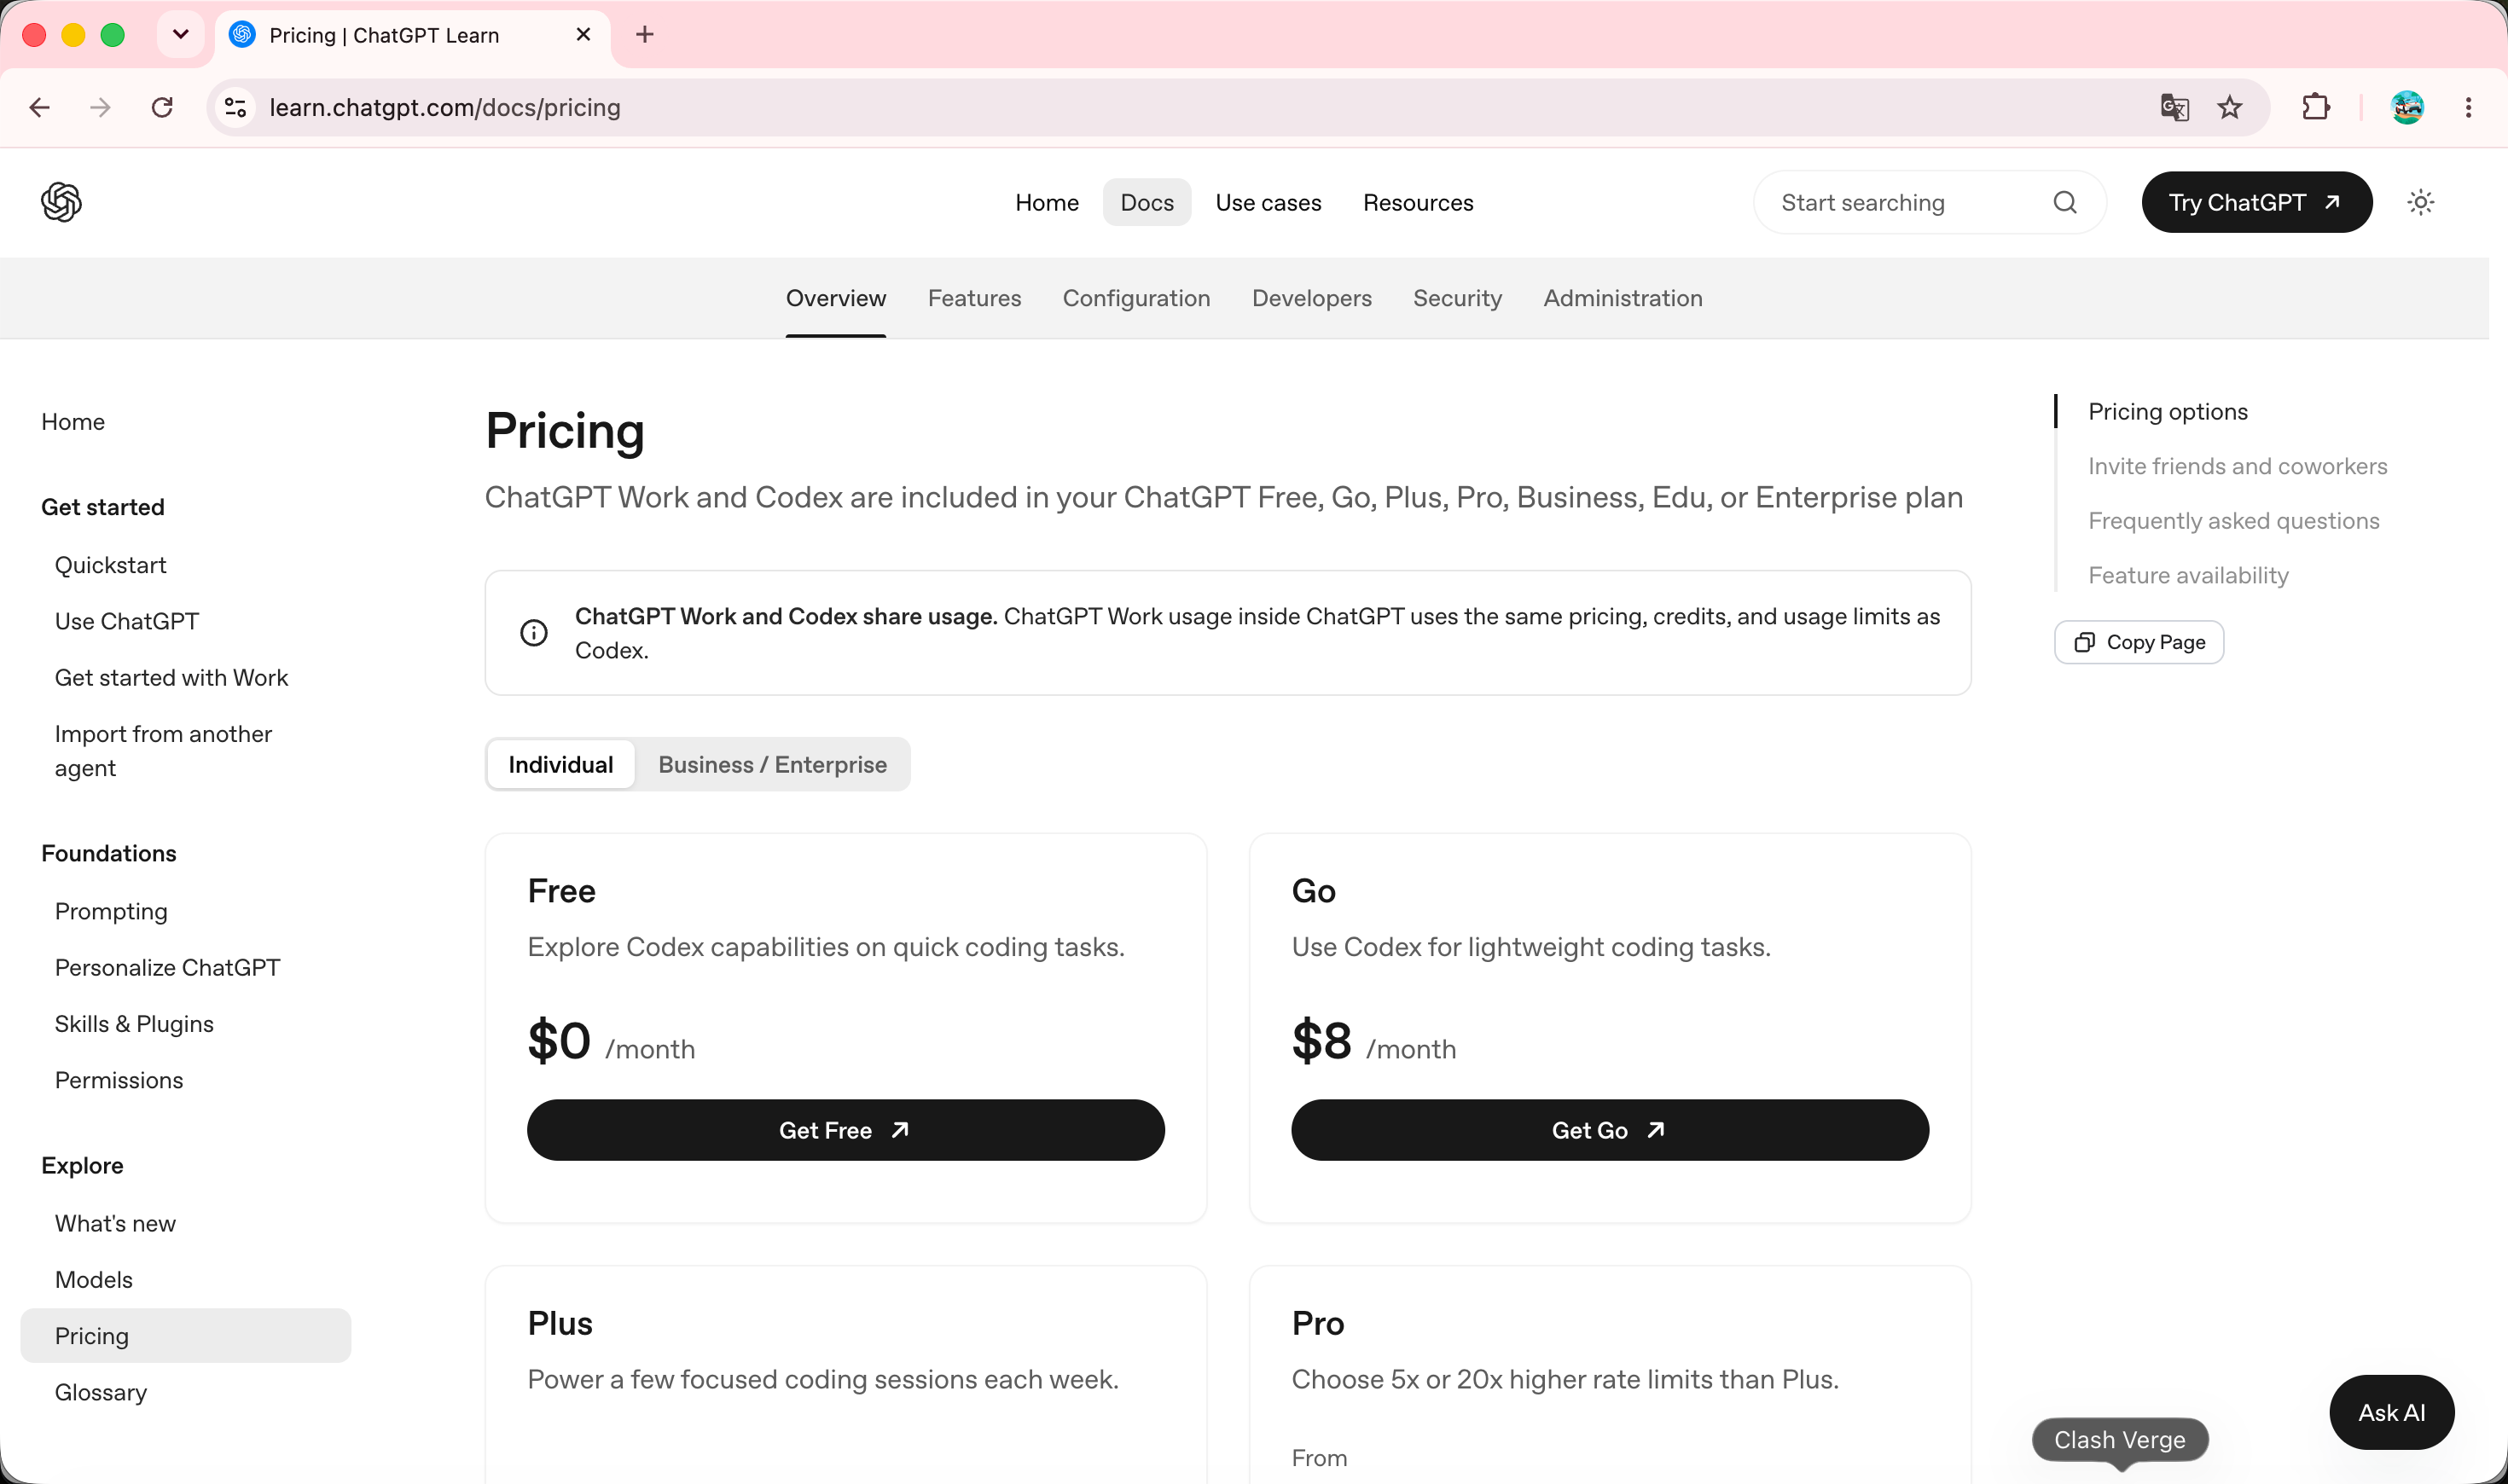Open Permissions in the sidebar
Image resolution: width=2508 pixels, height=1484 pixels.
[119, 1080]
